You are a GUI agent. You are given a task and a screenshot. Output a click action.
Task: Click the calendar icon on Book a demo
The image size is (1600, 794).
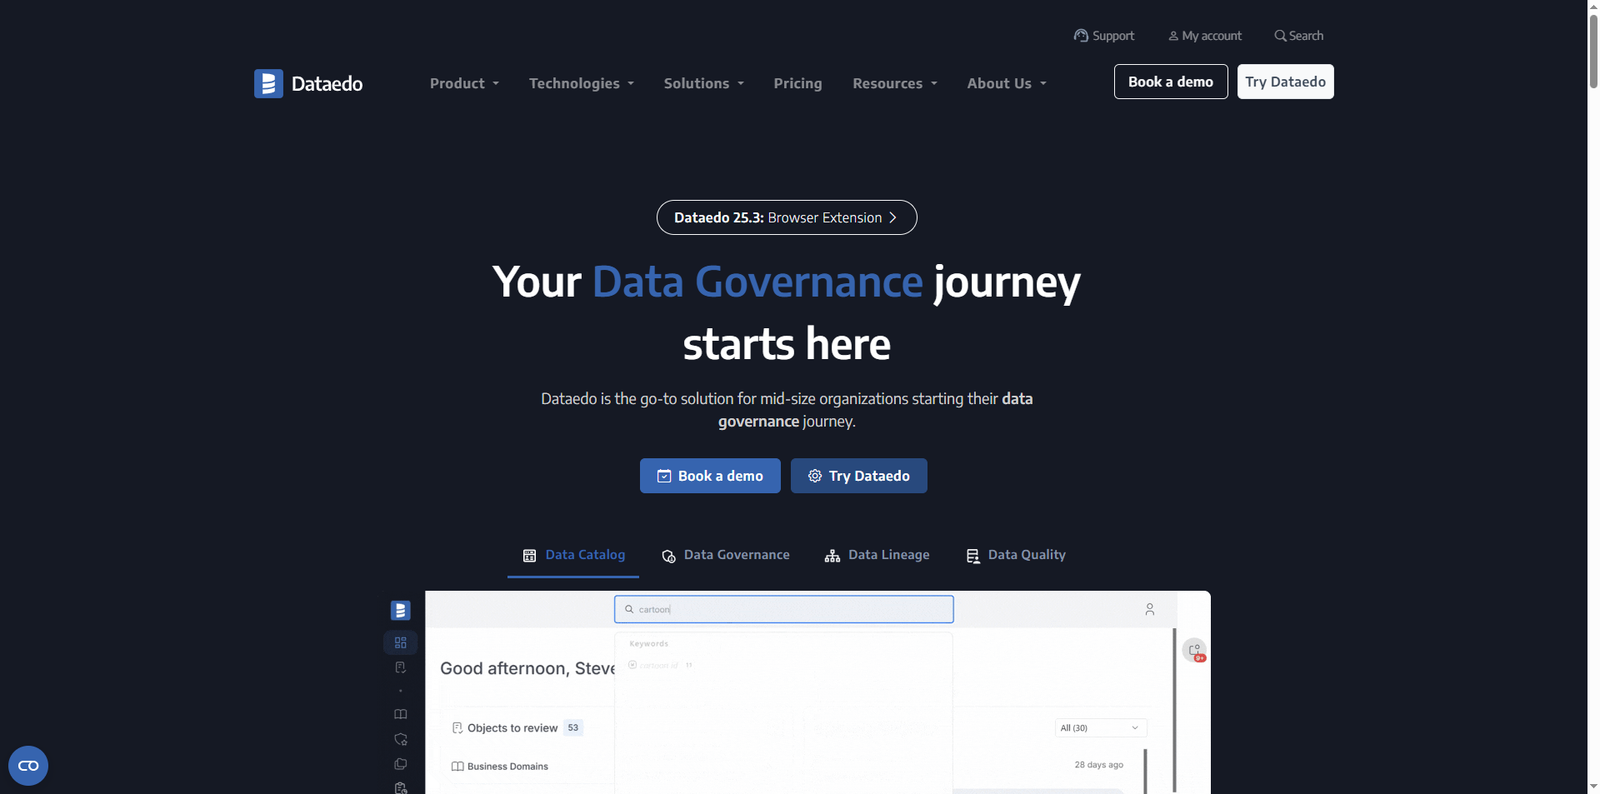[664, 476]
